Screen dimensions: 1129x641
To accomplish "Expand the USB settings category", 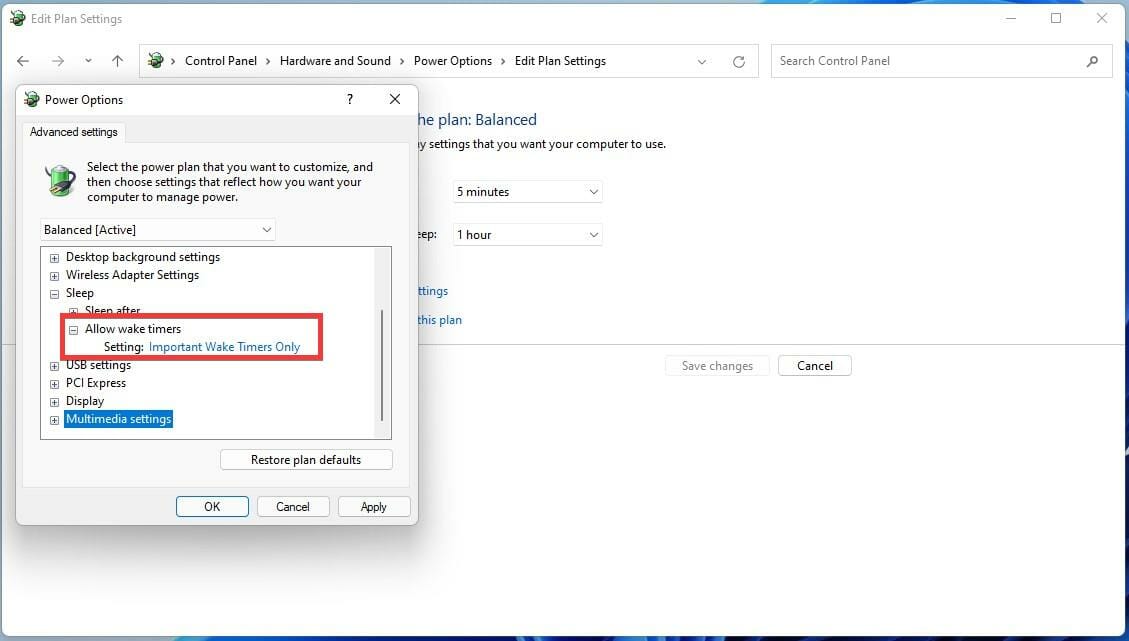I will 54,365.
